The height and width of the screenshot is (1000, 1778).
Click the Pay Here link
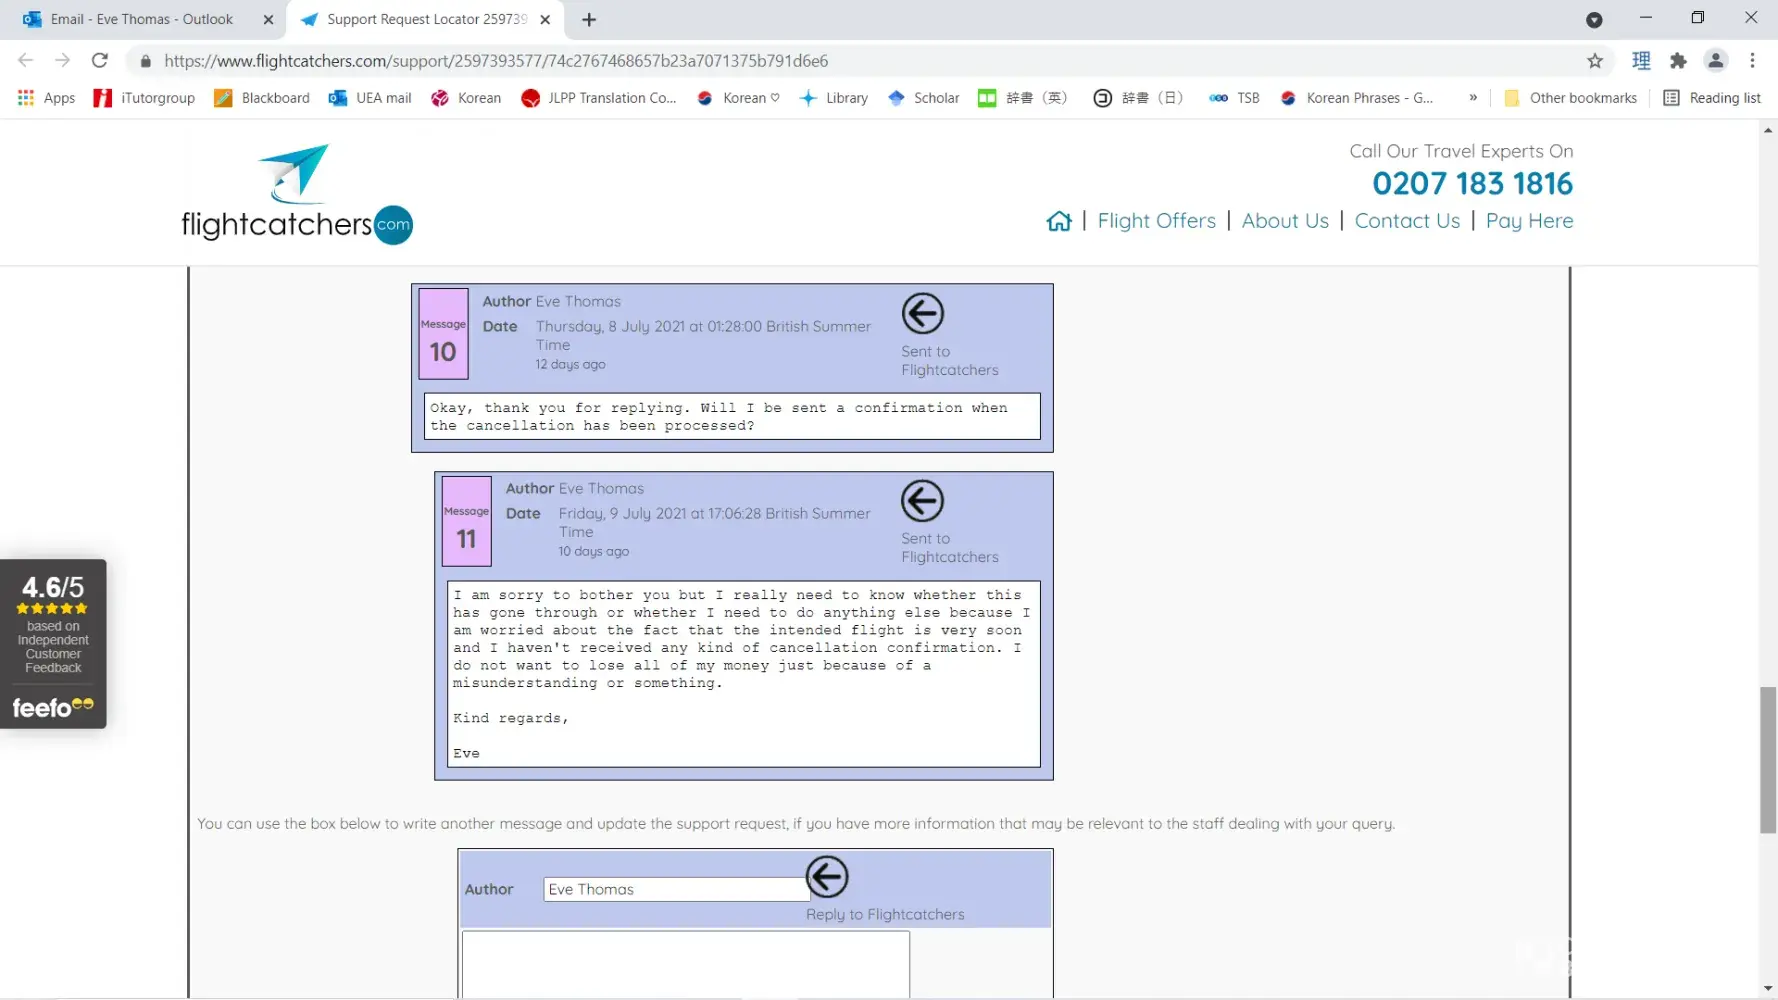pos(1528,221)
